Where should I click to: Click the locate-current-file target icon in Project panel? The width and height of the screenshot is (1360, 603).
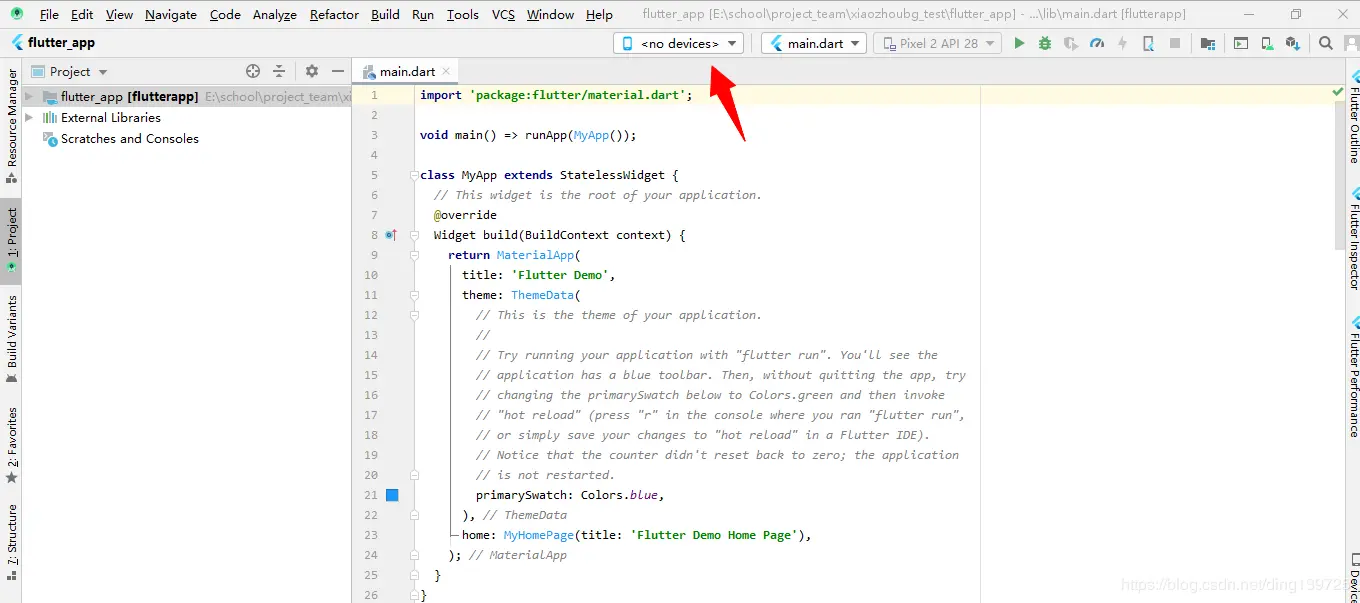pos(253,71)
